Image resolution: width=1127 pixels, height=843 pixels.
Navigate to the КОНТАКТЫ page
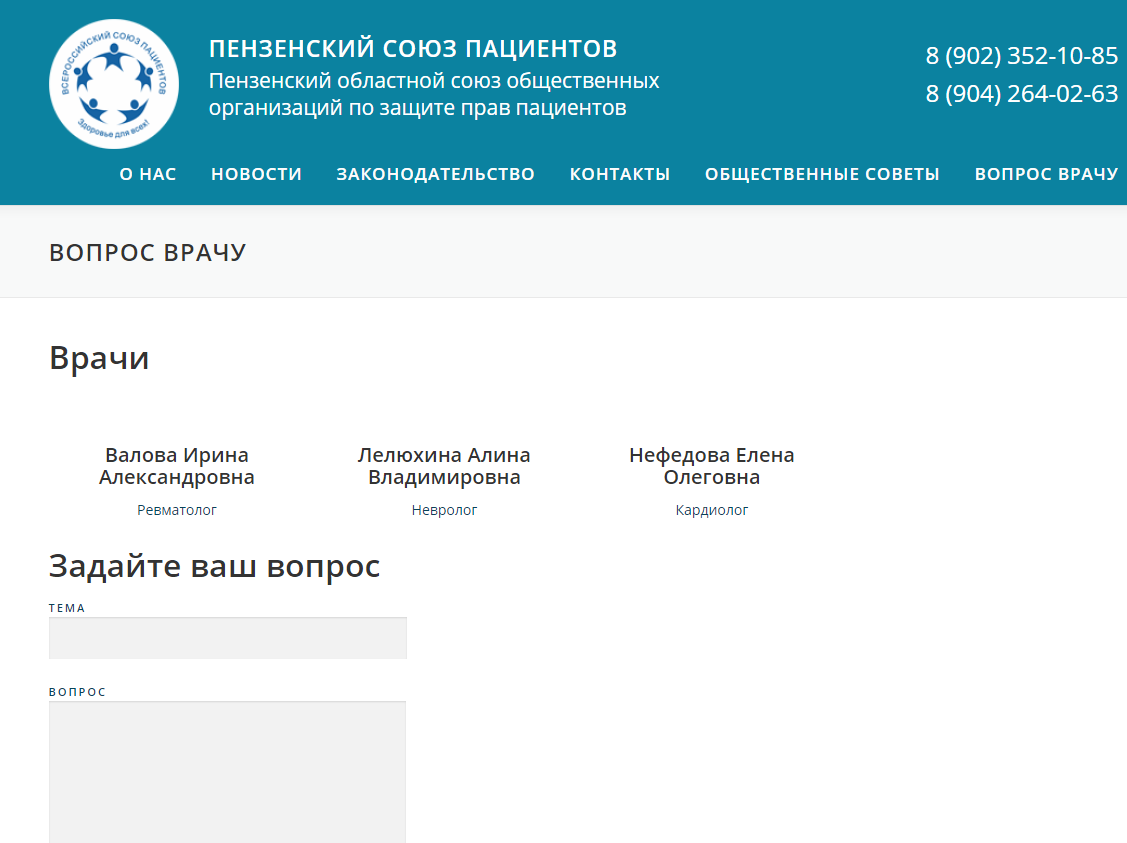coord(619,174)
